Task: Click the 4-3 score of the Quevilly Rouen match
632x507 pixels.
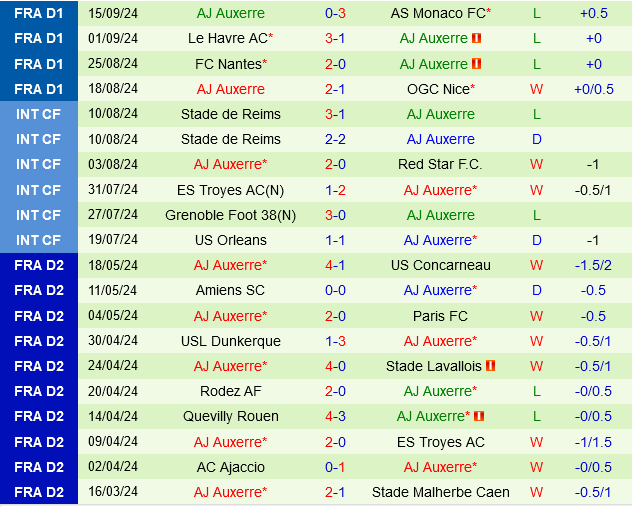Action: click(335, 416)
